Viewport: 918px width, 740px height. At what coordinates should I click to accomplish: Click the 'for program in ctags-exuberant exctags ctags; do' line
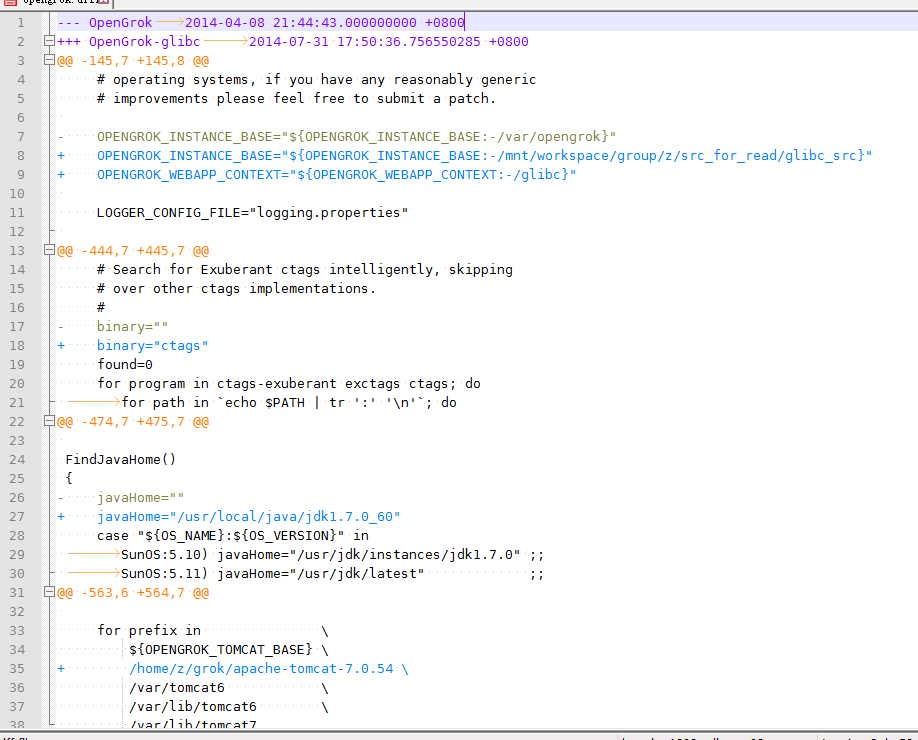coord(289,383)
